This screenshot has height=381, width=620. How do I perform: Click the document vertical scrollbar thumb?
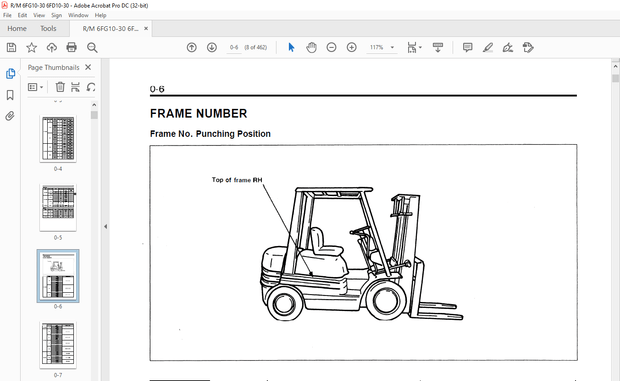(x=615, y=78)
